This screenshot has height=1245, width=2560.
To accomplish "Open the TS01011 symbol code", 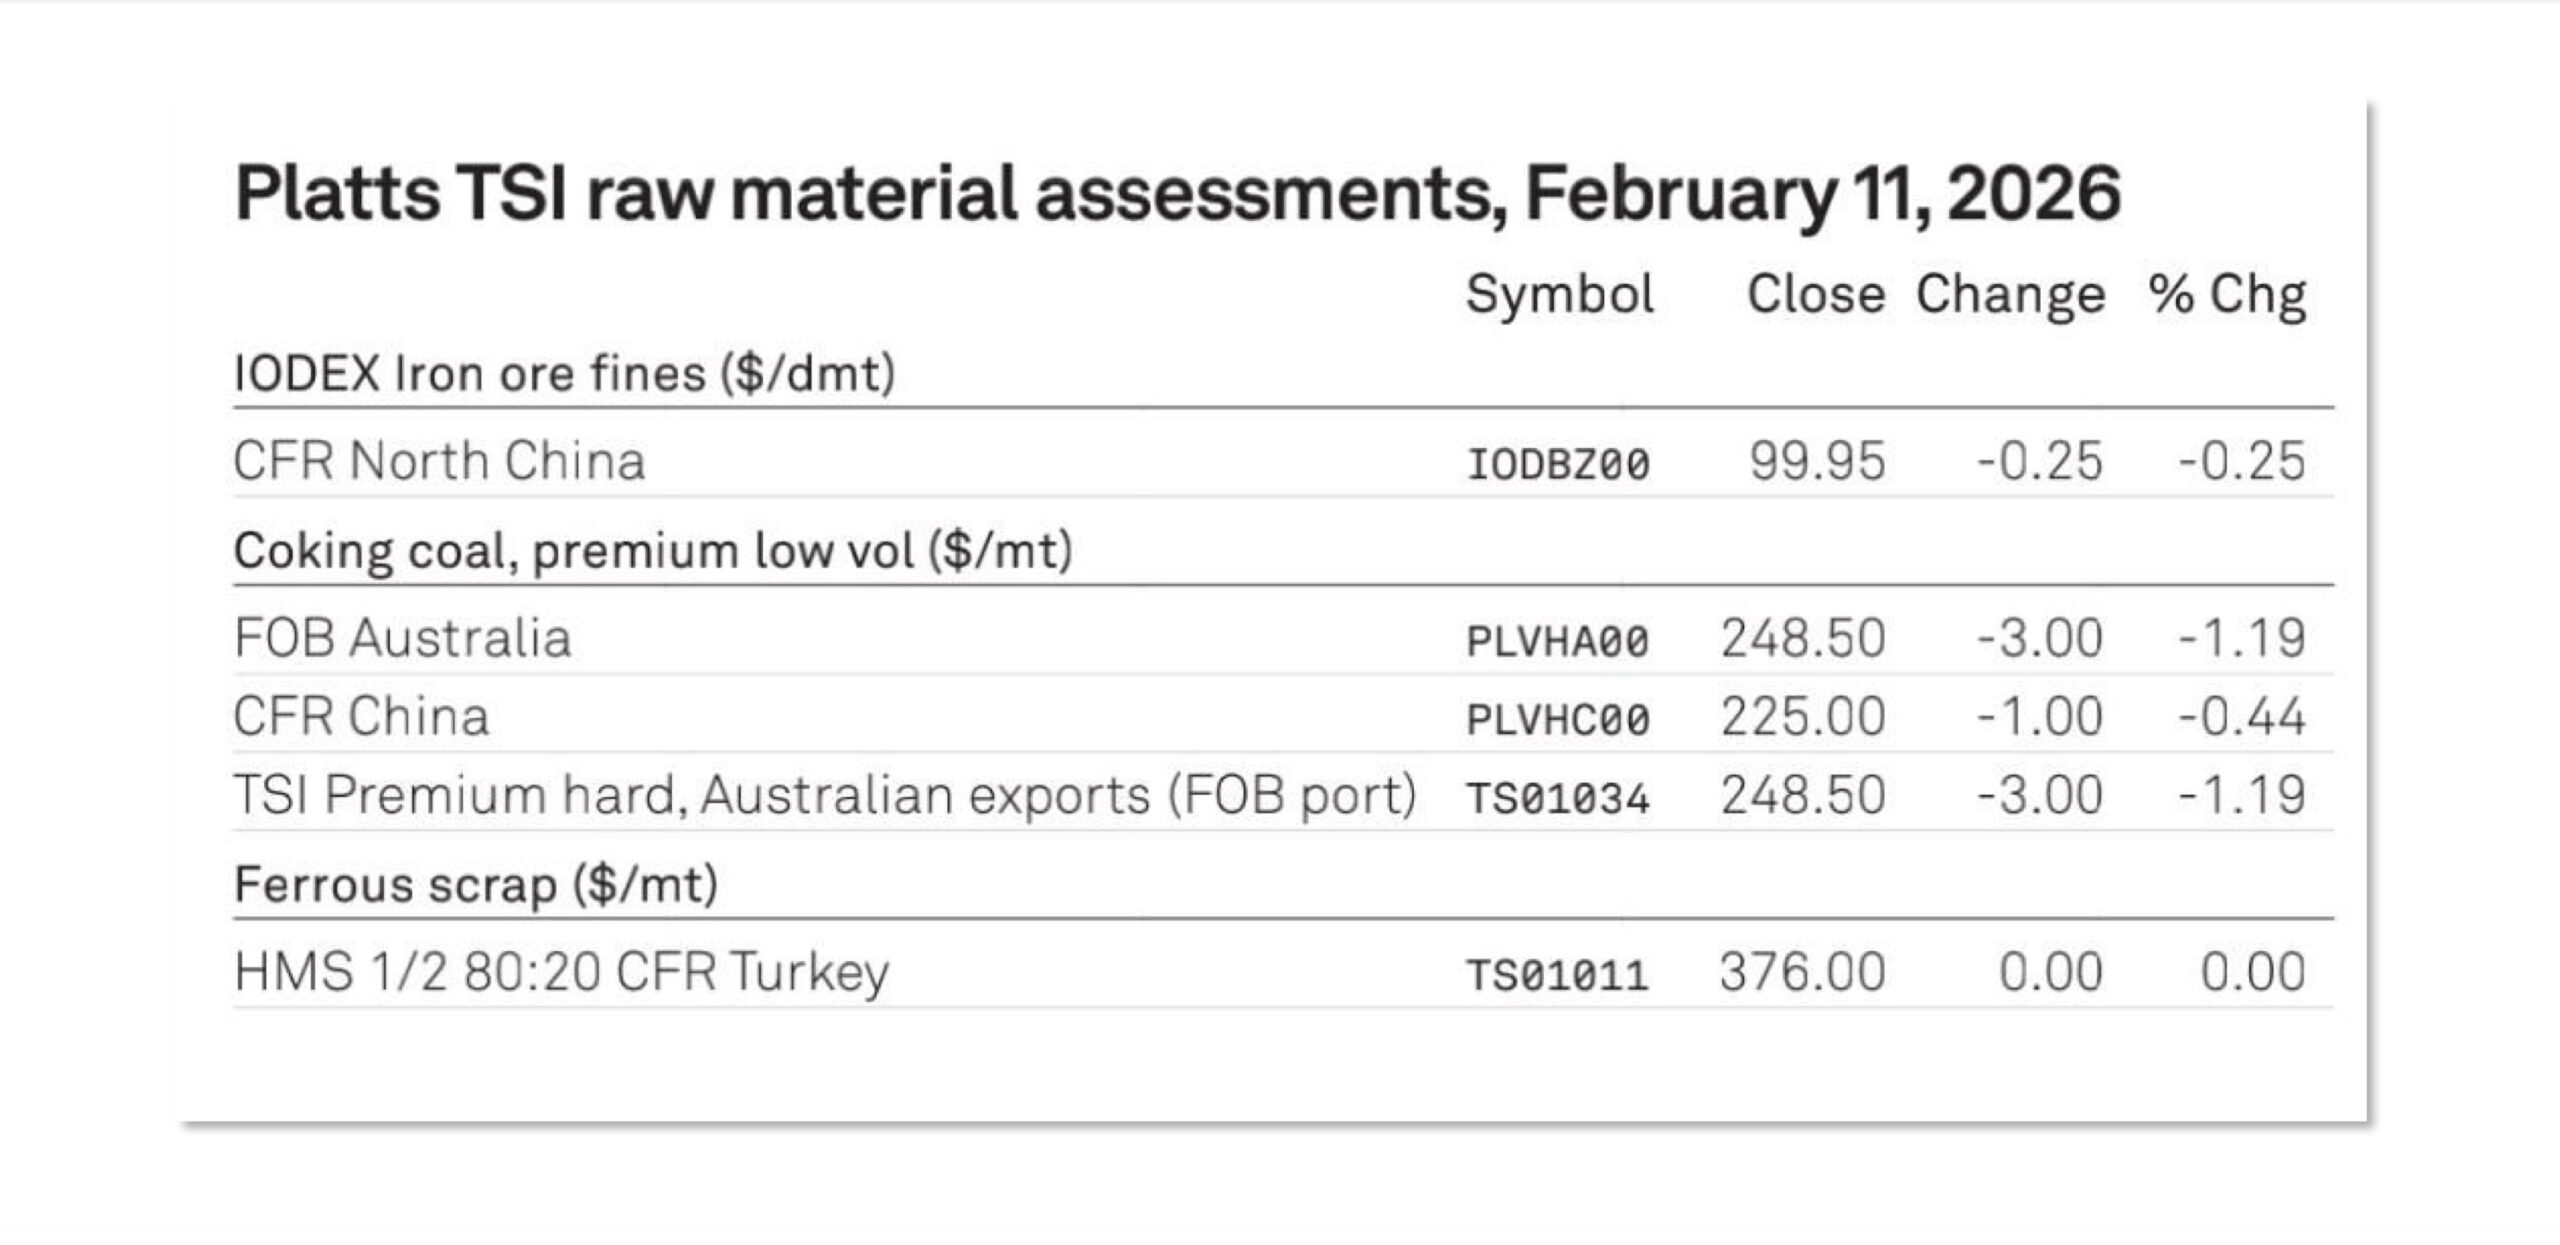I will (x=1558, y=975).
